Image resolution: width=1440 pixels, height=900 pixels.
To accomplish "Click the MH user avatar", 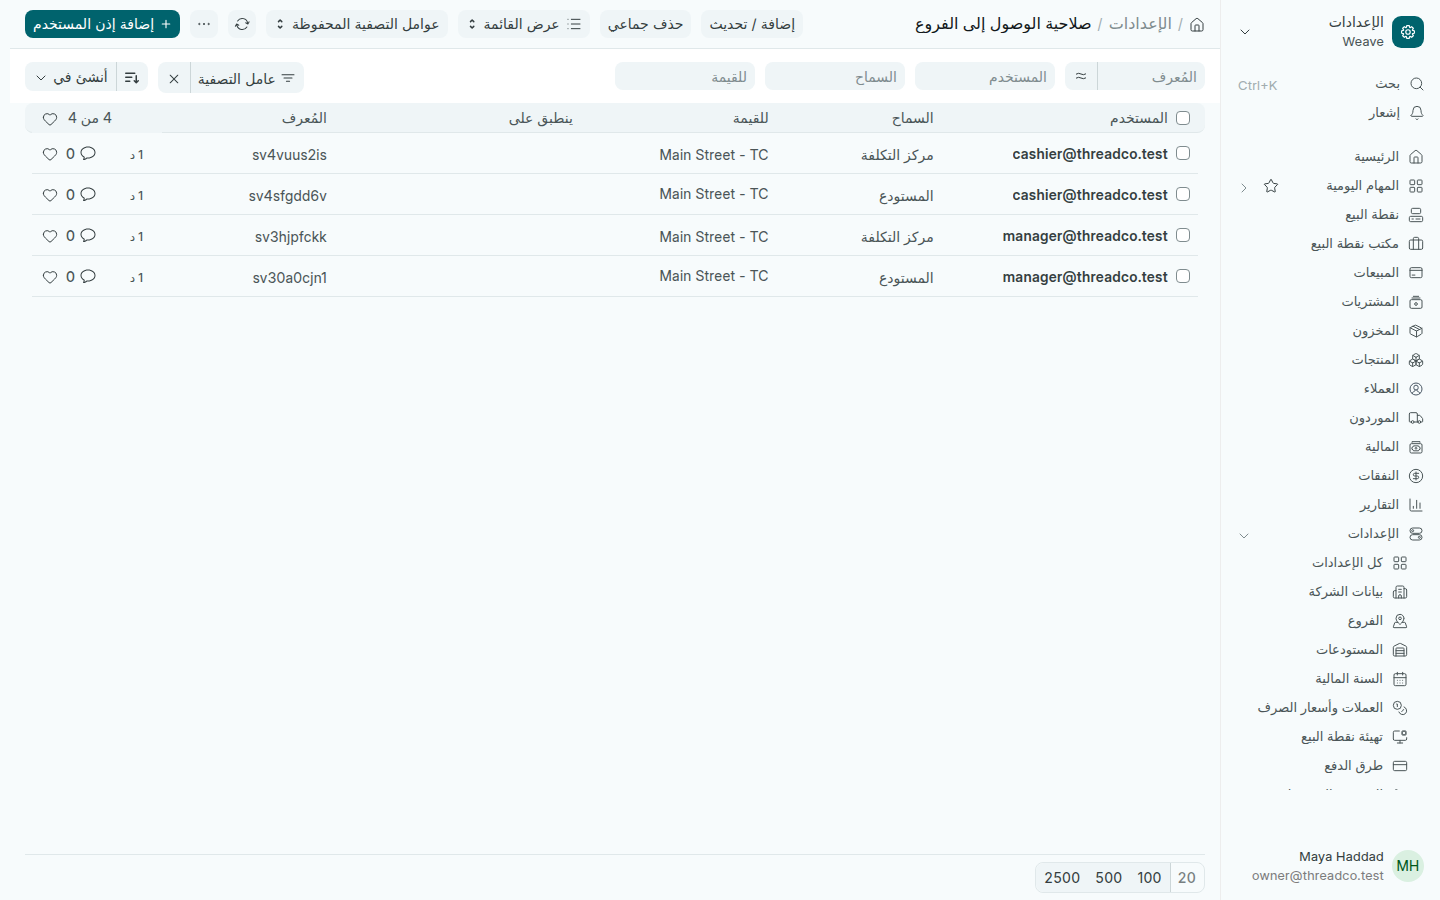I will [x=1408, y=866].
